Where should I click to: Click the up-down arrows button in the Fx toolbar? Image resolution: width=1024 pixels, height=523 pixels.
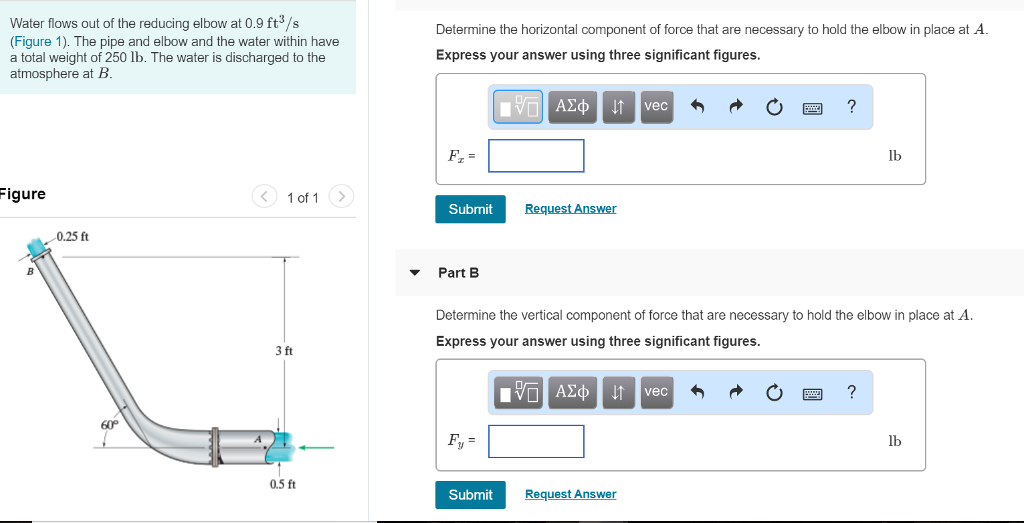point(619,106)
